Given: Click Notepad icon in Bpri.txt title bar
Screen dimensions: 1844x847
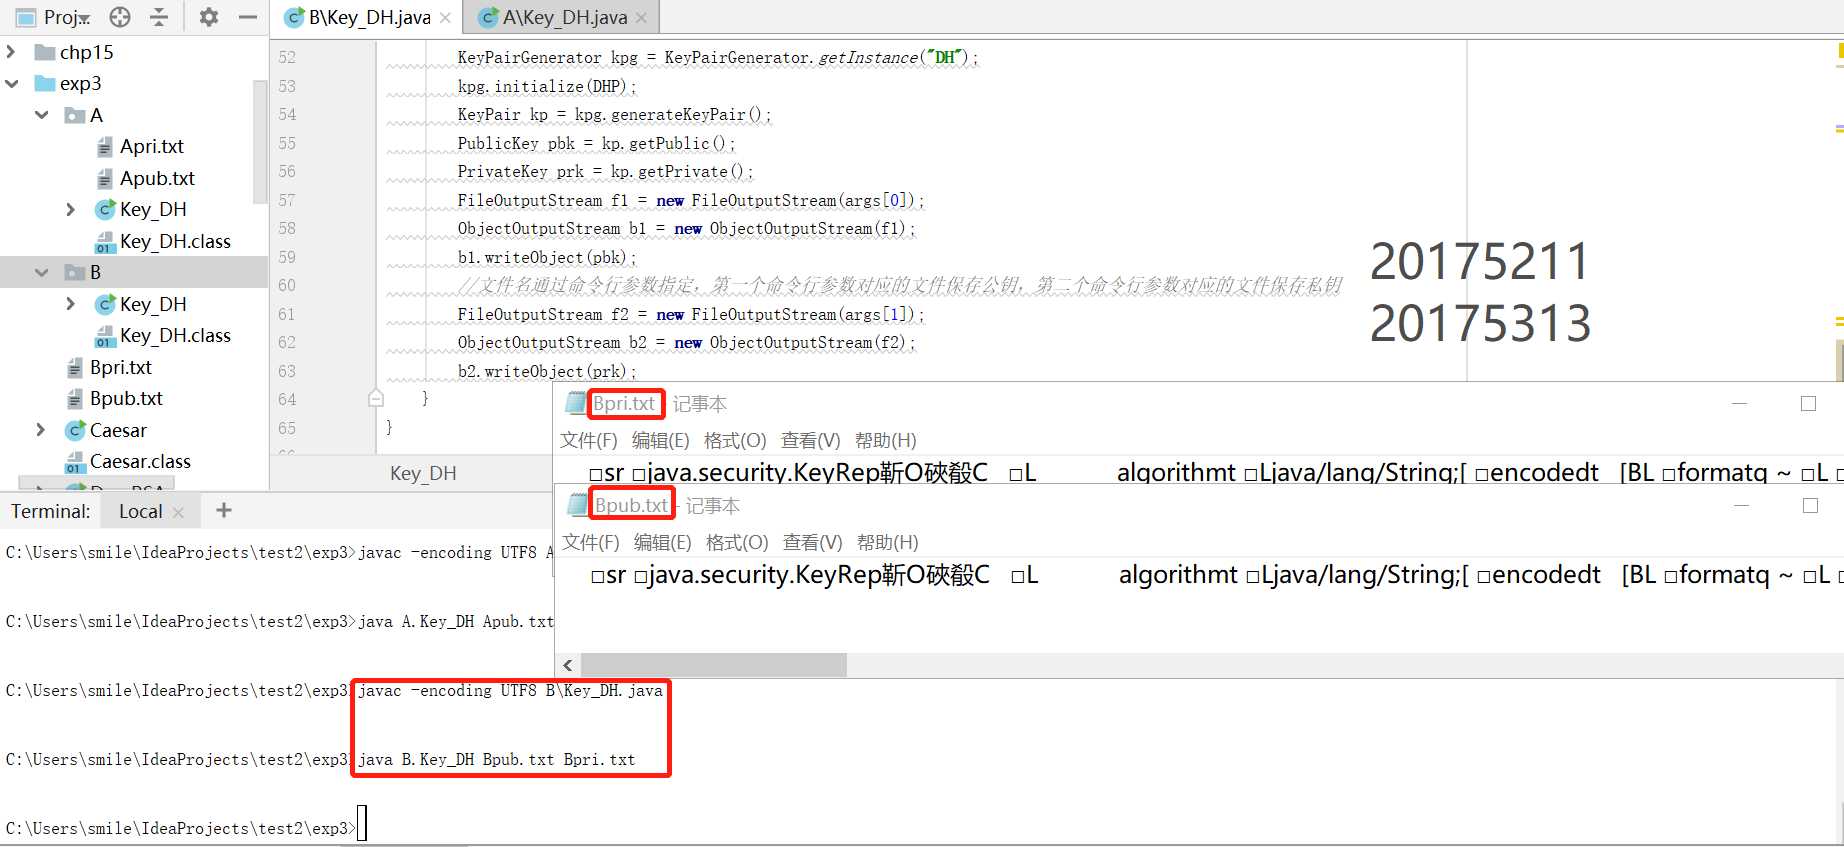Looking at the screenshot, I should coord(575,403).
